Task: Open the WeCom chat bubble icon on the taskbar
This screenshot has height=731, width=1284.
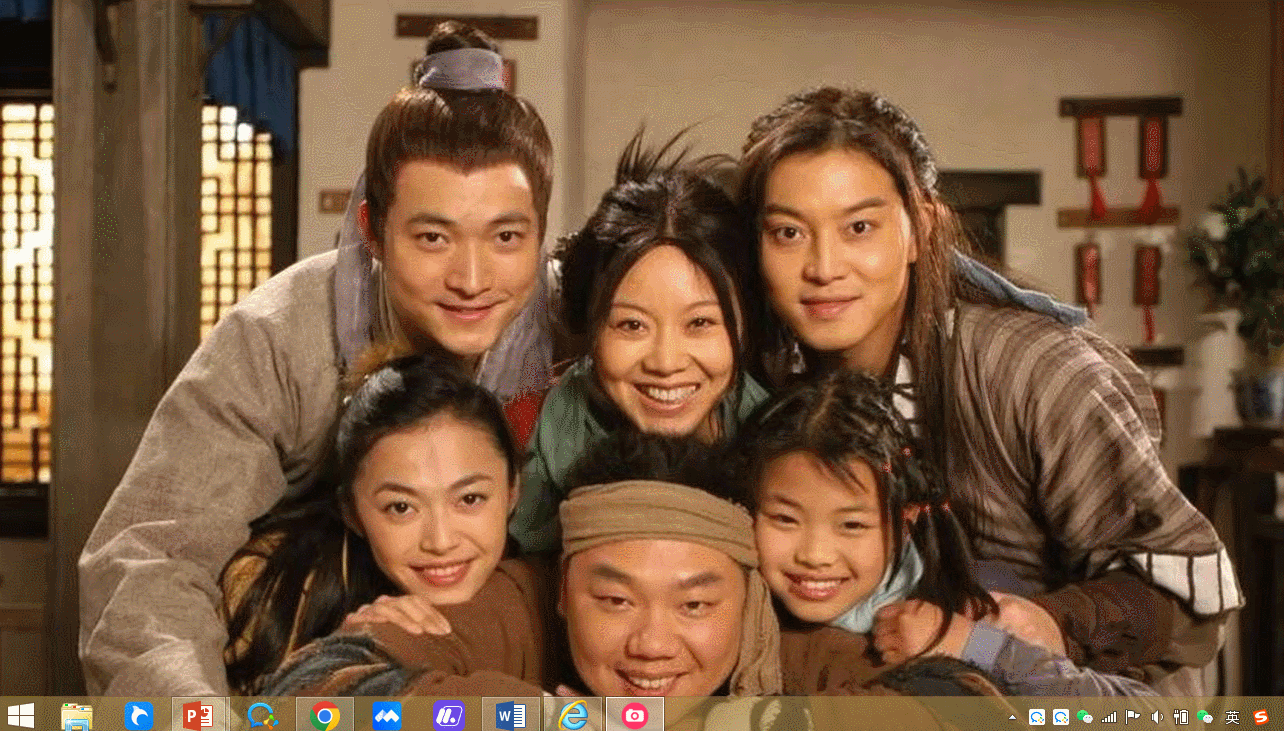Action: click(263, 715)
